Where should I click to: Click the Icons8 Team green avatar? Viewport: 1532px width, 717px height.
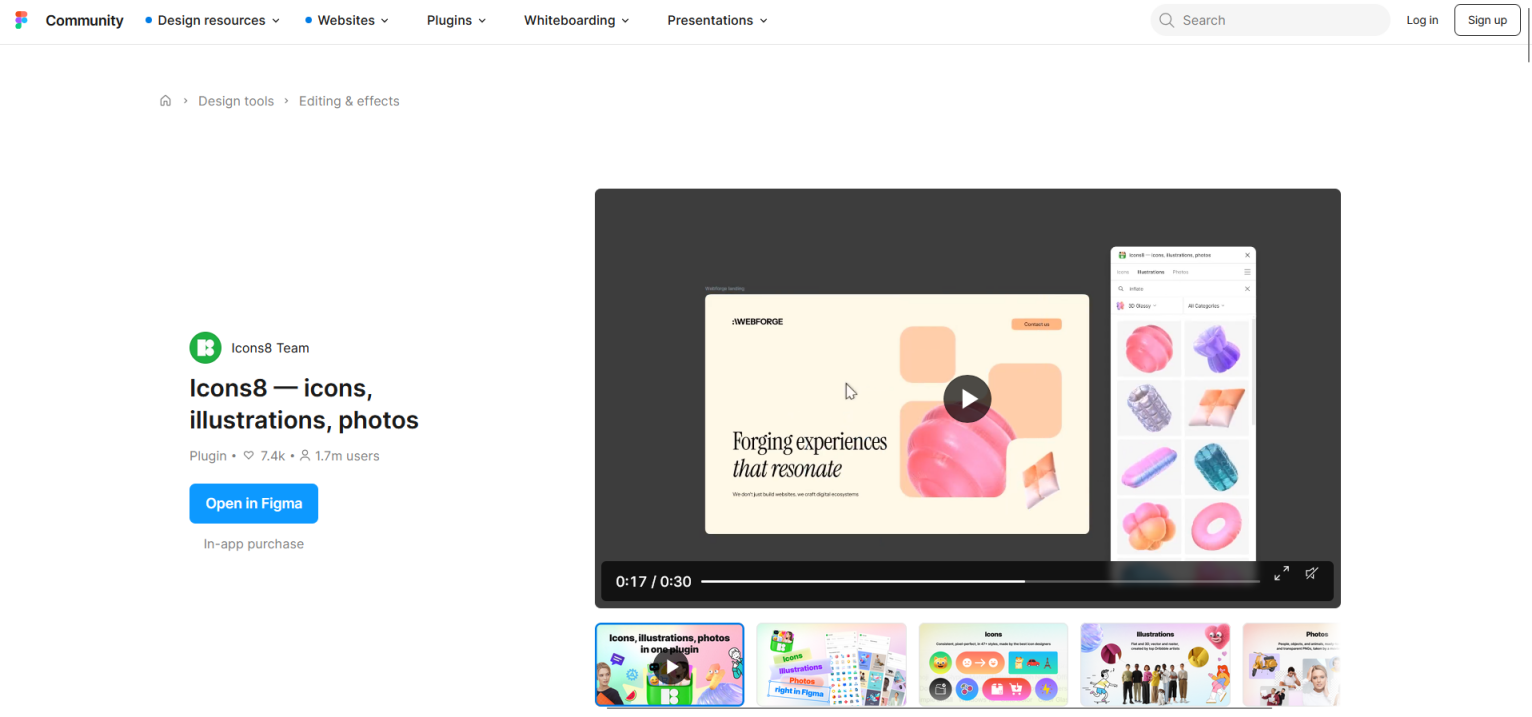205,348
